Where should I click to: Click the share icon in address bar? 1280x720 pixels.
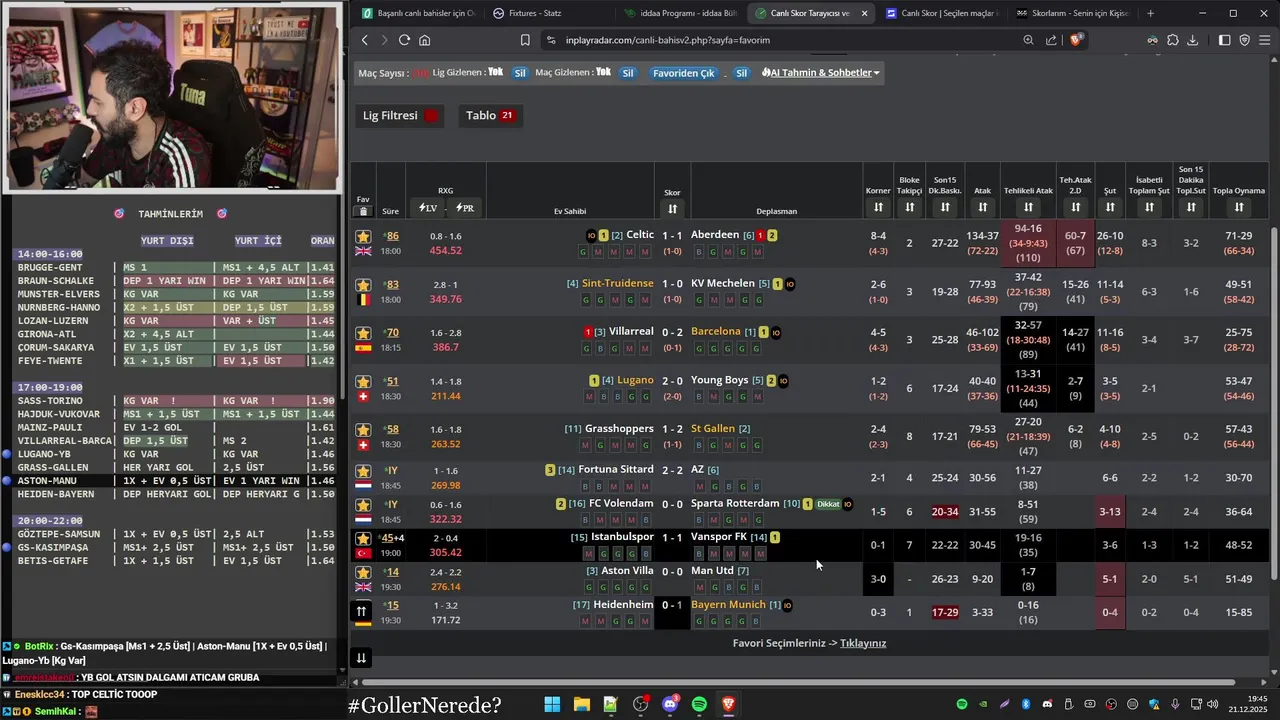1051,40
